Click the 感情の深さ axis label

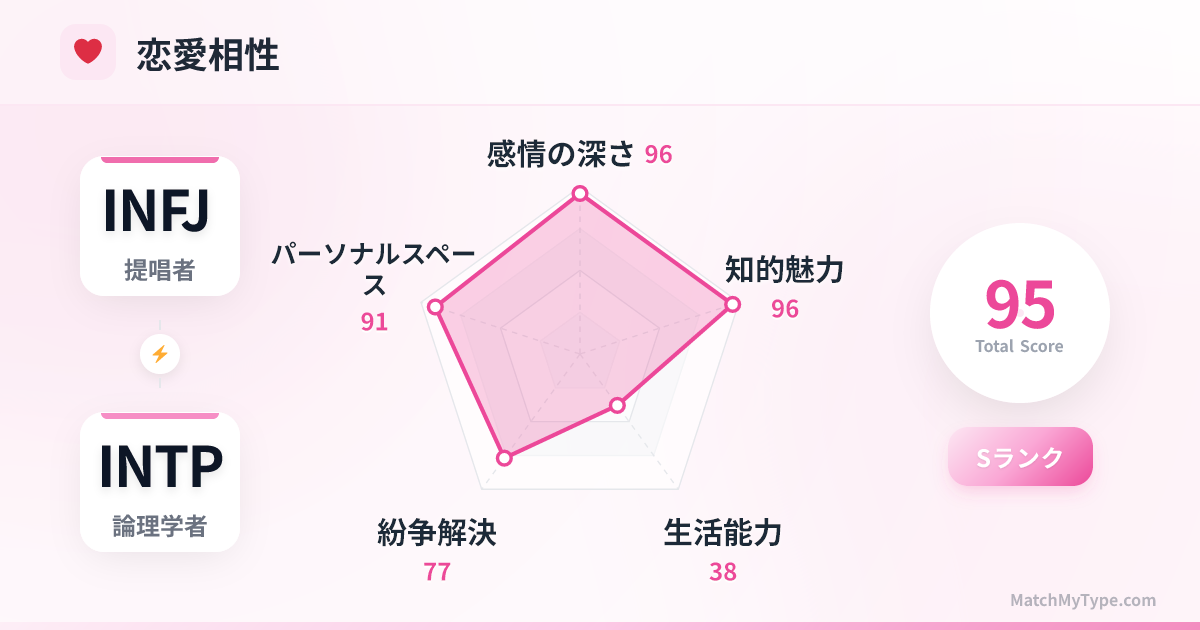(x=561, y=154)
